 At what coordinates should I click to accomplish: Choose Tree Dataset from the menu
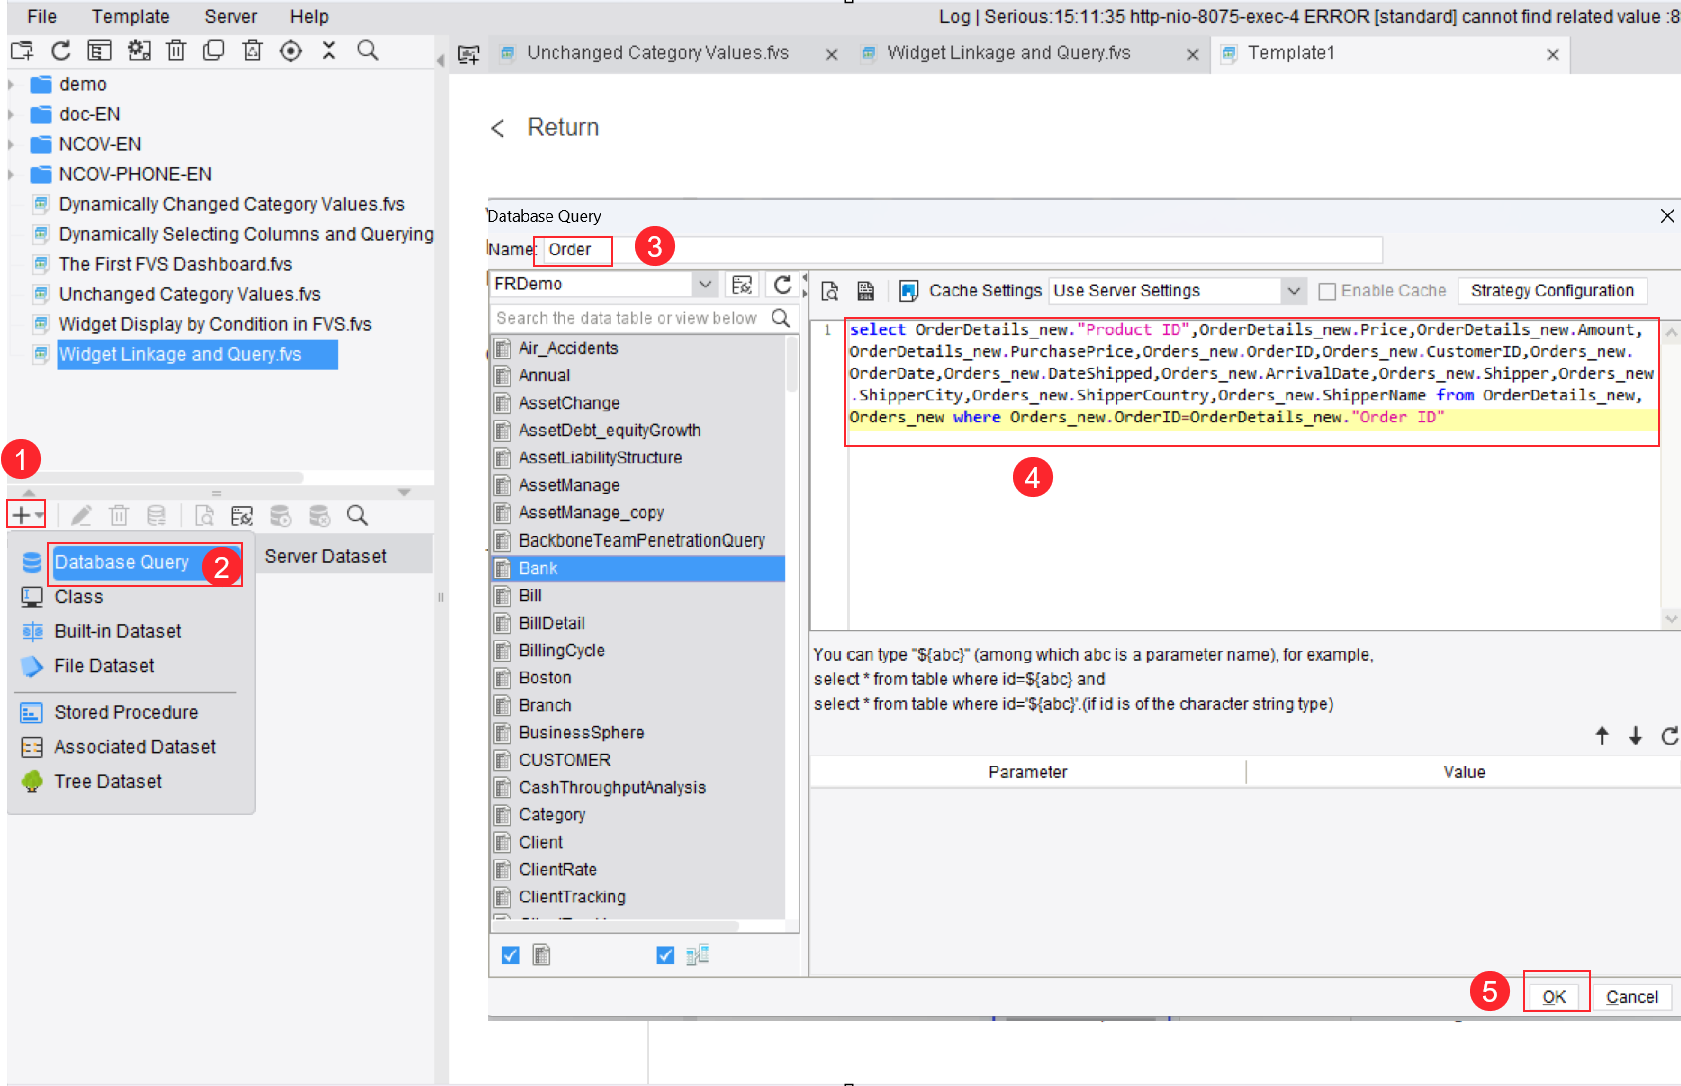(108, 781)
